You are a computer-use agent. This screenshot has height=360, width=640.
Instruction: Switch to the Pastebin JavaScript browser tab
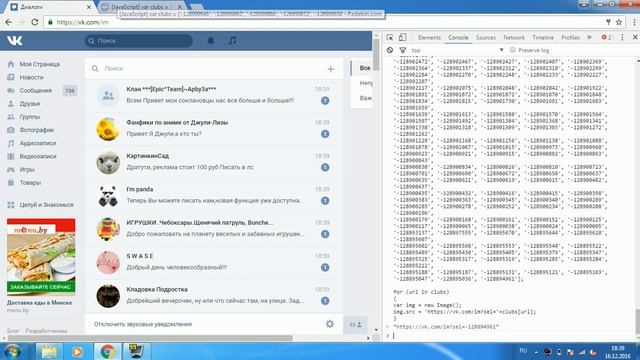[140, 7]
